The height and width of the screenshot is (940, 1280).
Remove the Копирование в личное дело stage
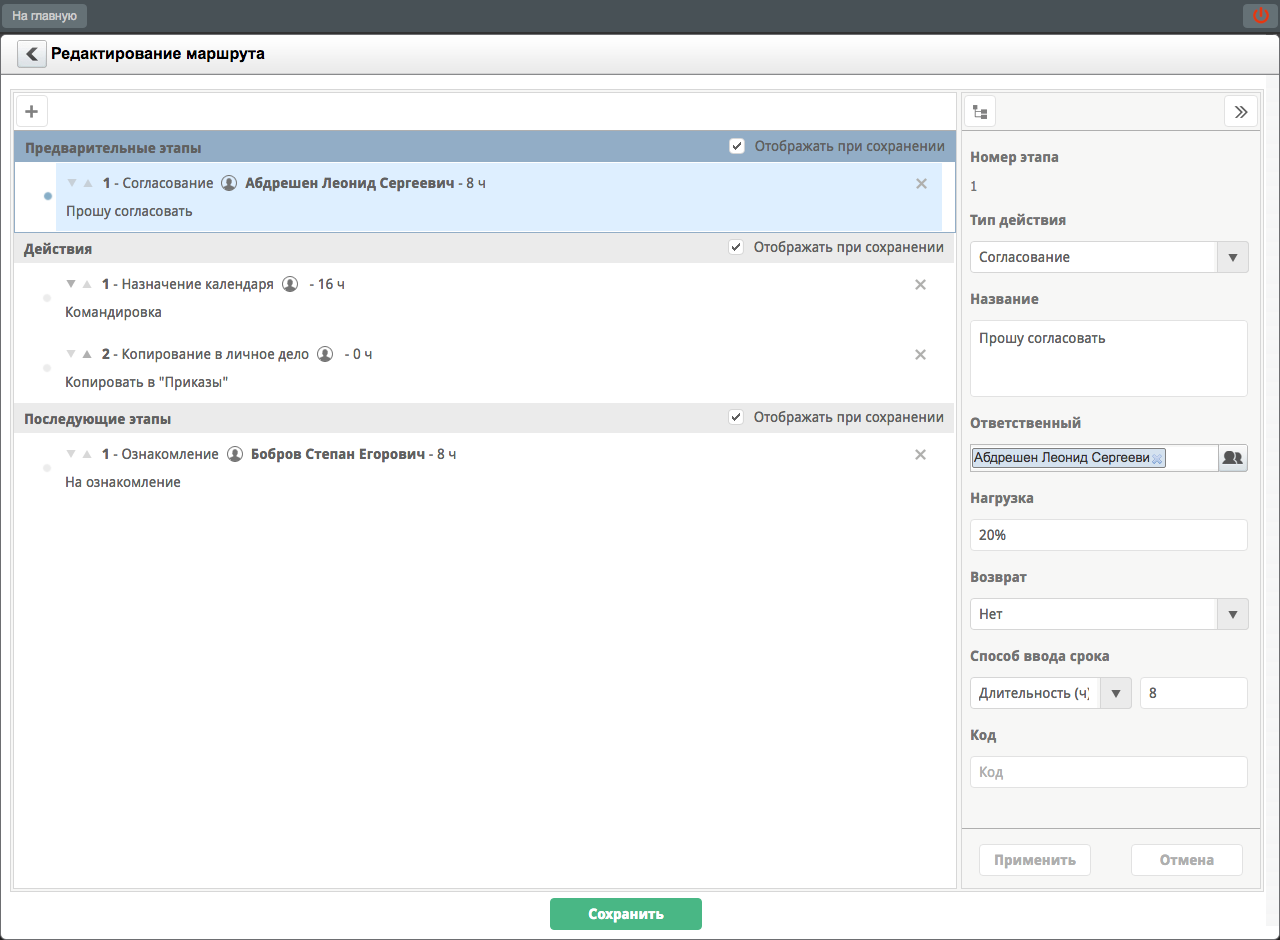tap(921, 354)
